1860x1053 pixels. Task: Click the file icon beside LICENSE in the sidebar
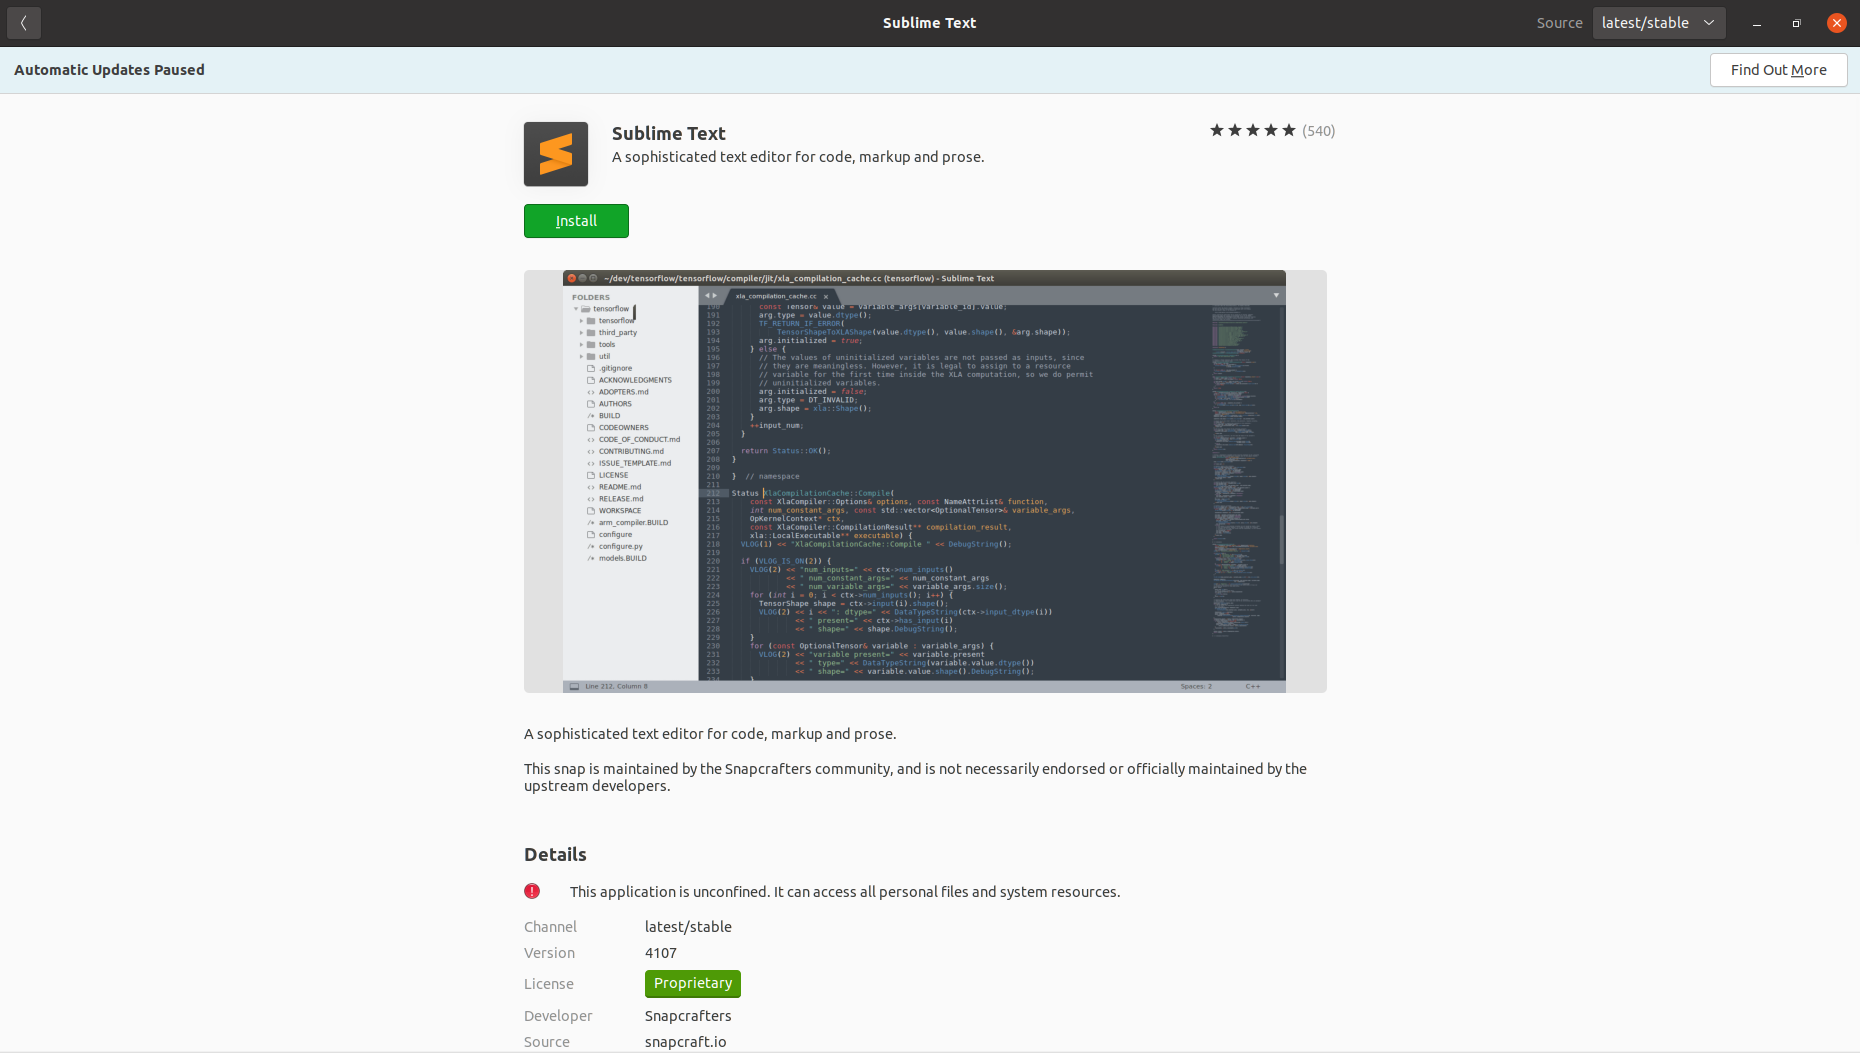(592, 475)
